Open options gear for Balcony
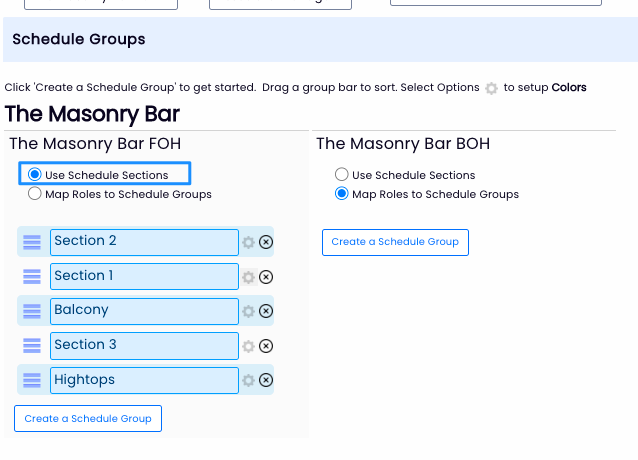This screenshot has height=460, width=638. click(248, 312)
